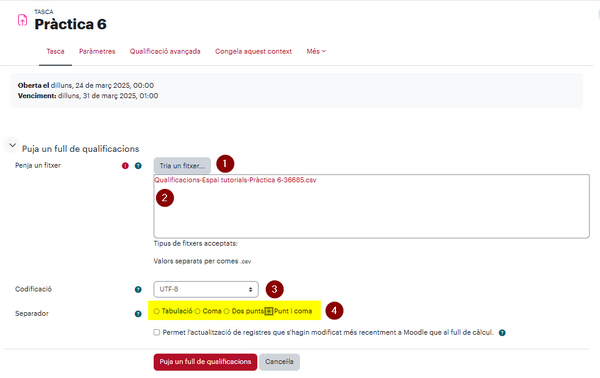Click the red Puja un full de qualificacions button
Image resolution: width=600 pixels, height=378 pixels.
pyautogui.click(x=205, y=362)
